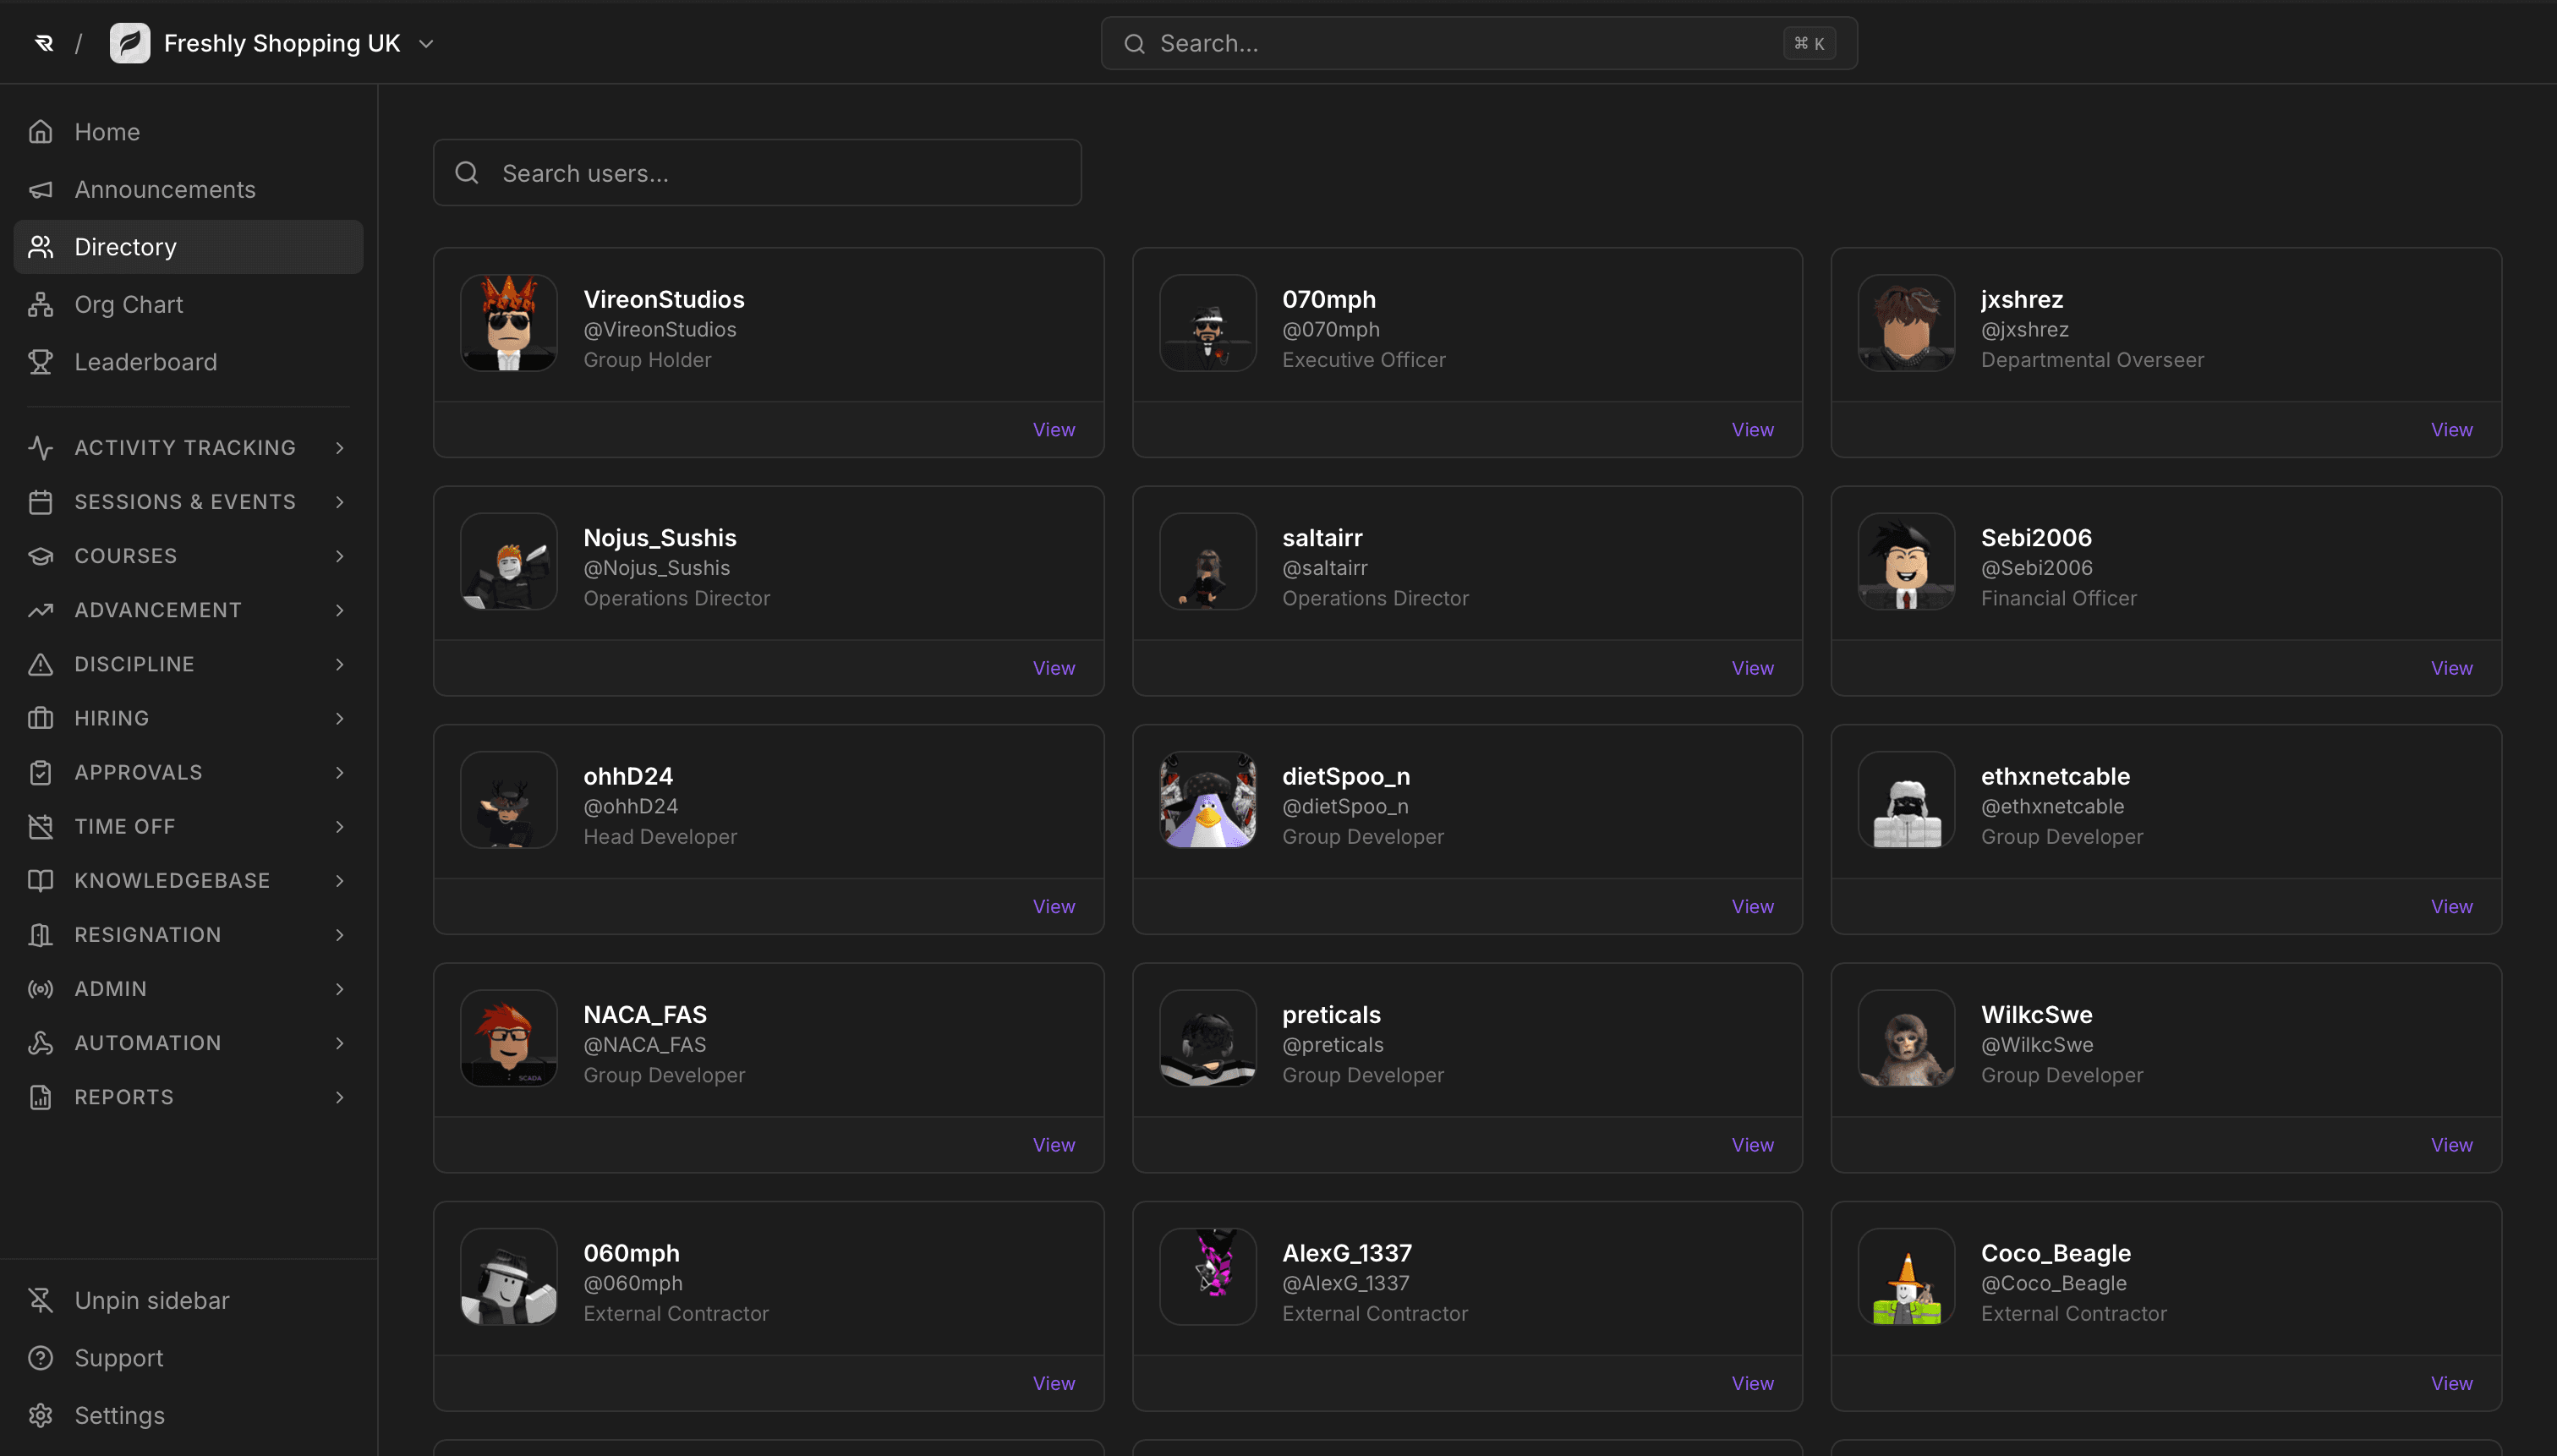Click the app logo in the top-left corner

point(44,43)
